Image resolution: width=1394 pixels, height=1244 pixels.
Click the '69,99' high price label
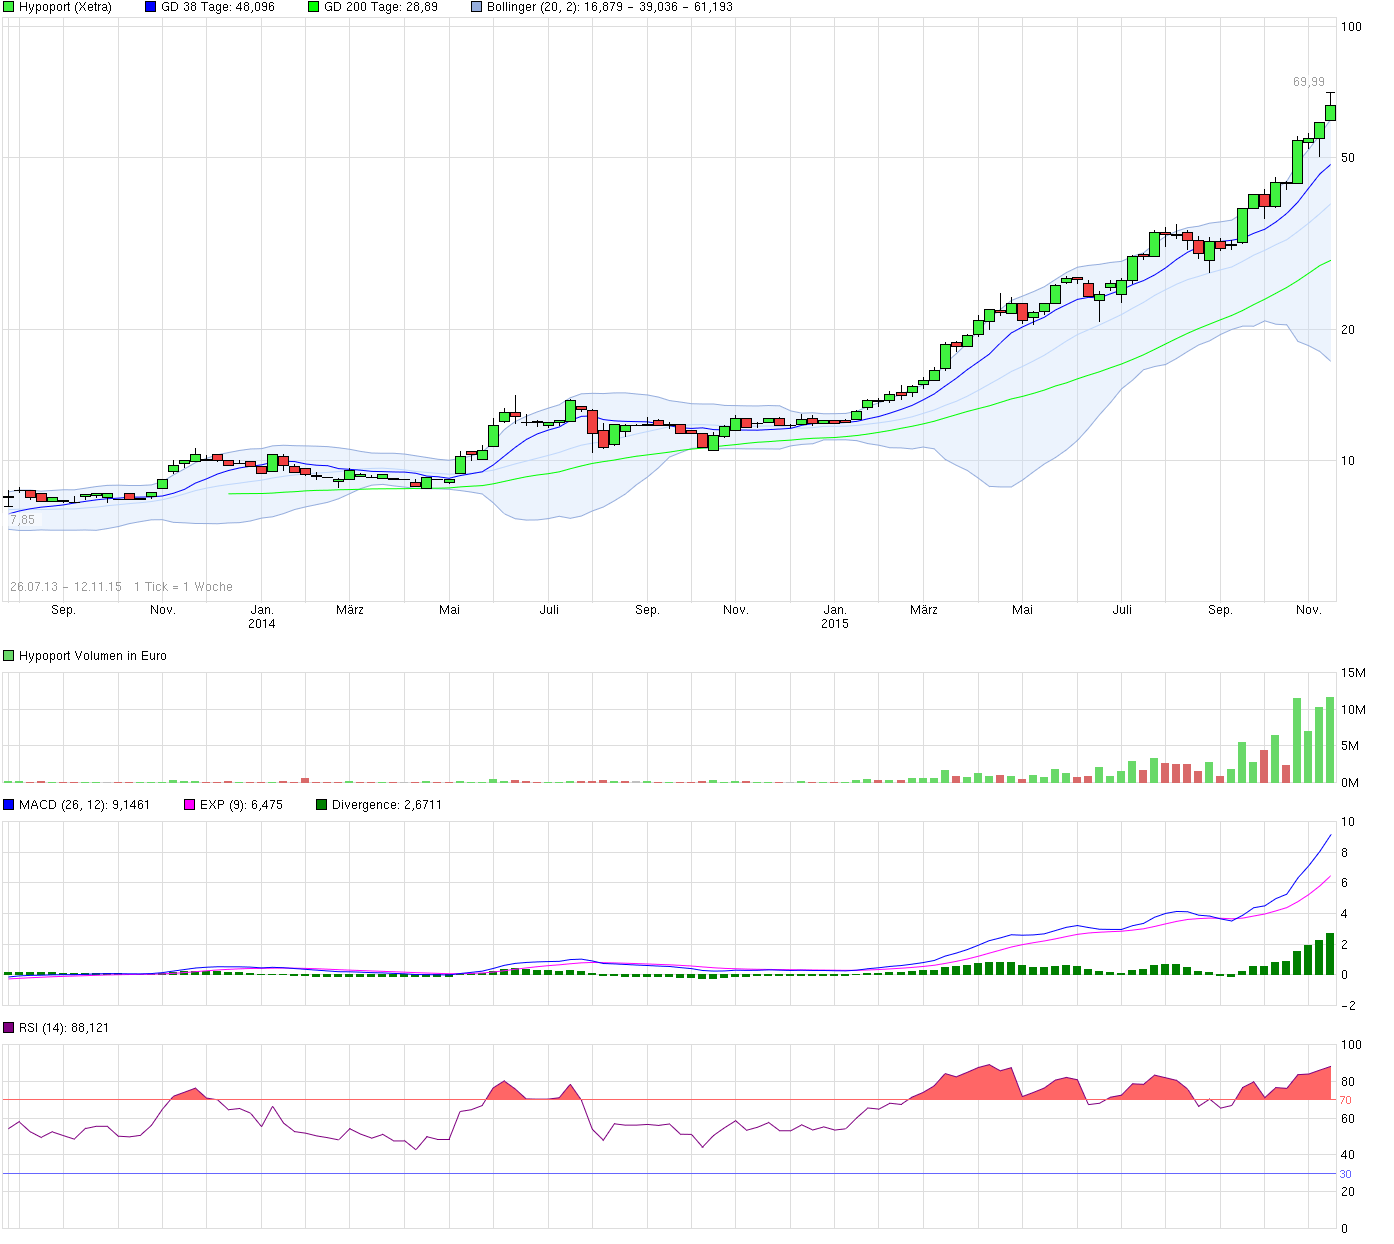pos(1309,82)
